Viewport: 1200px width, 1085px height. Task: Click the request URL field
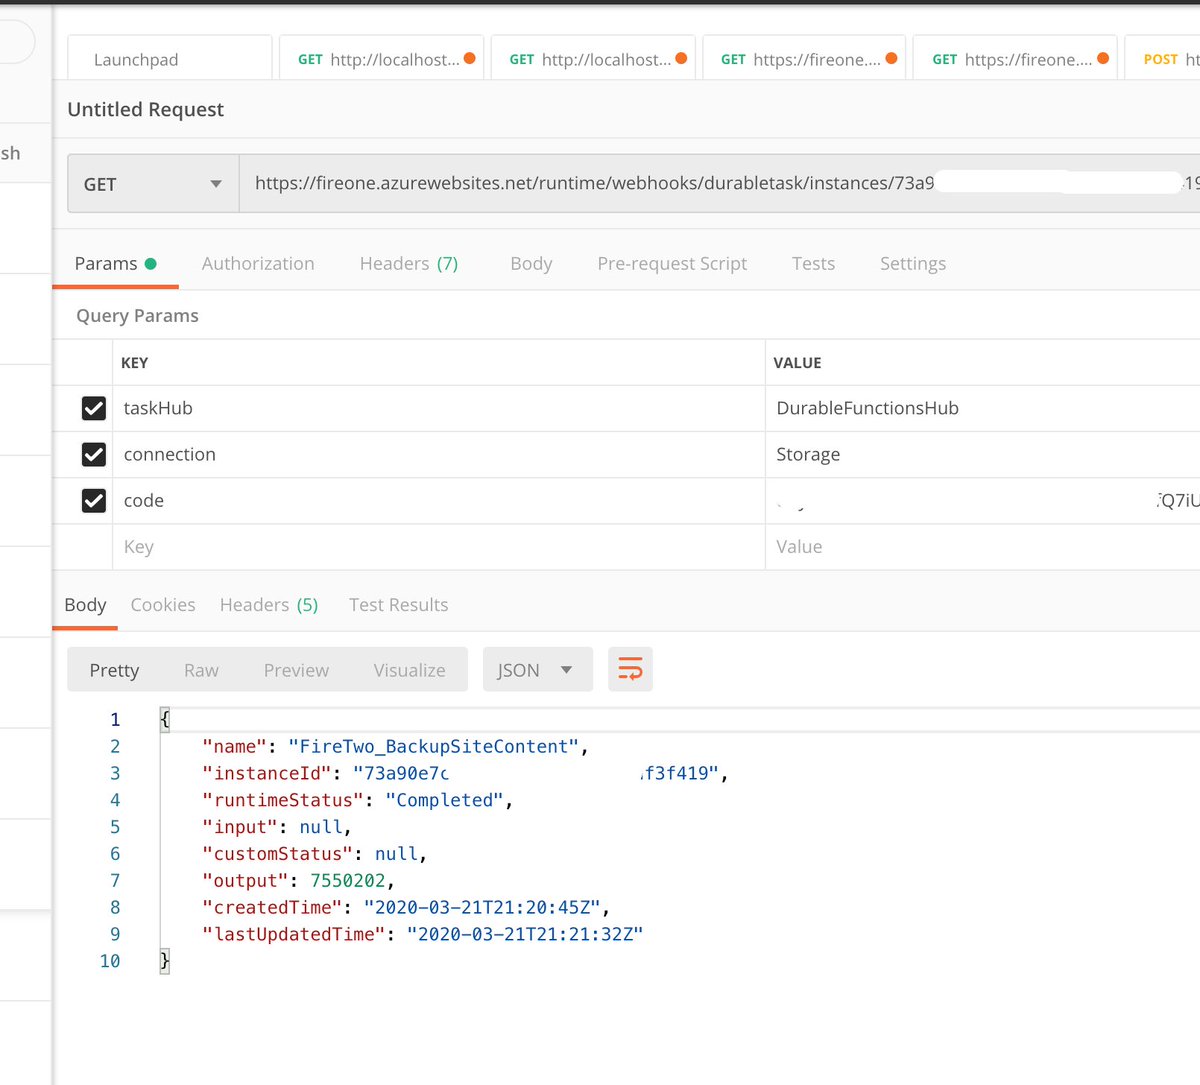pos(719,183)
